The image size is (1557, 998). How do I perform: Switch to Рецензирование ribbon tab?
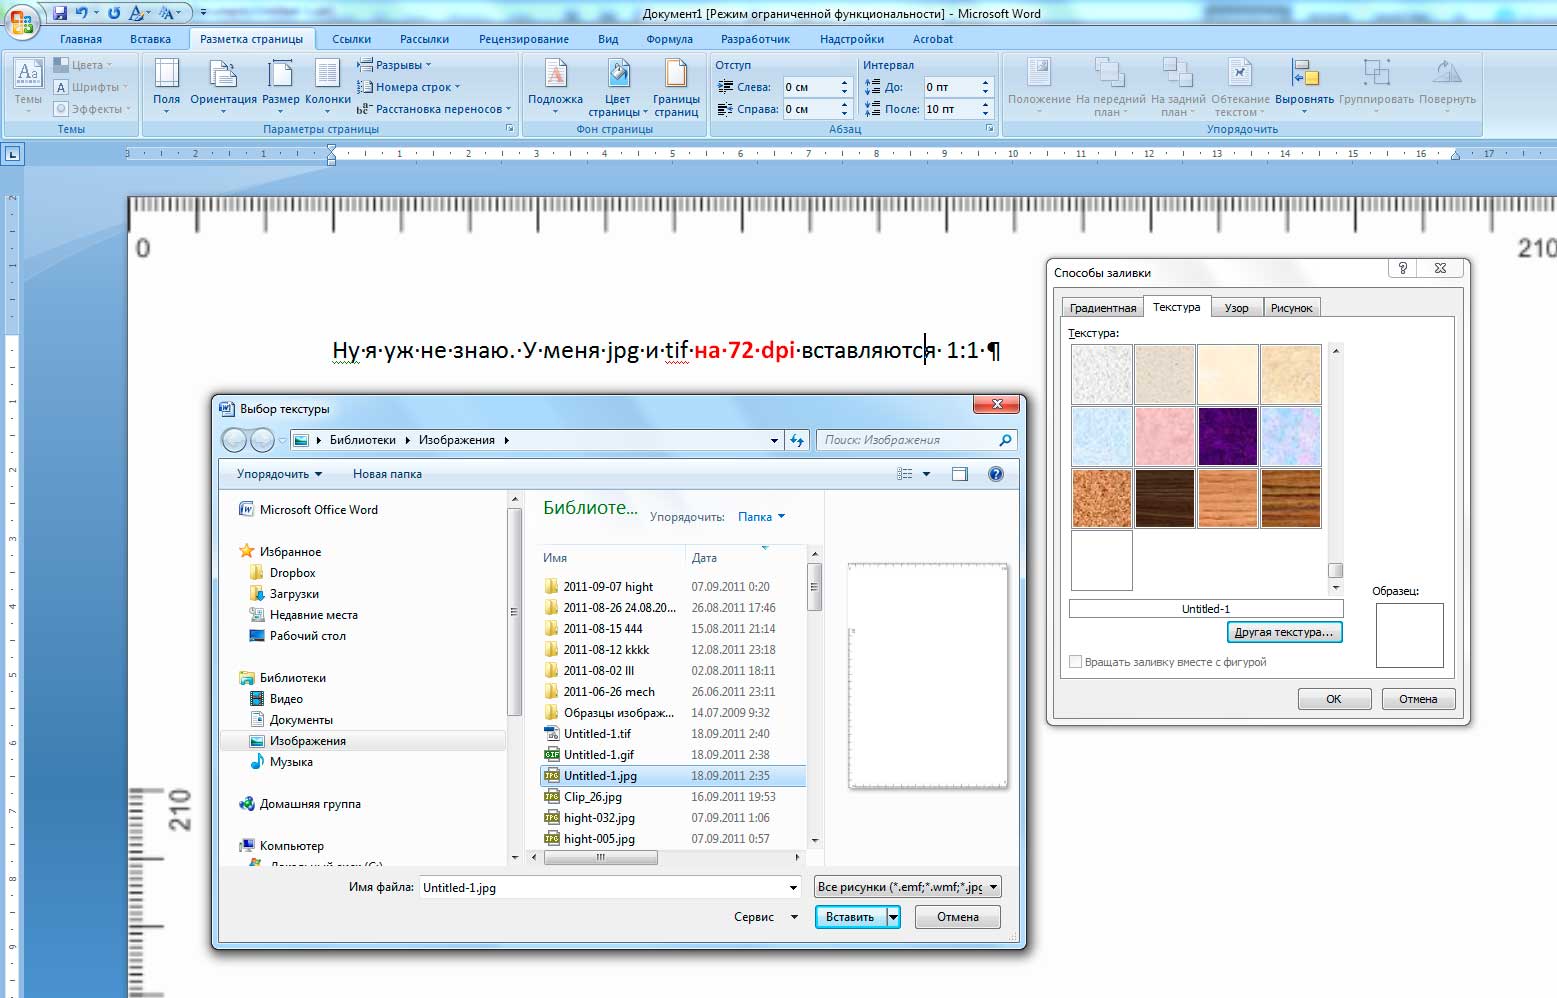tap(524, 39)
